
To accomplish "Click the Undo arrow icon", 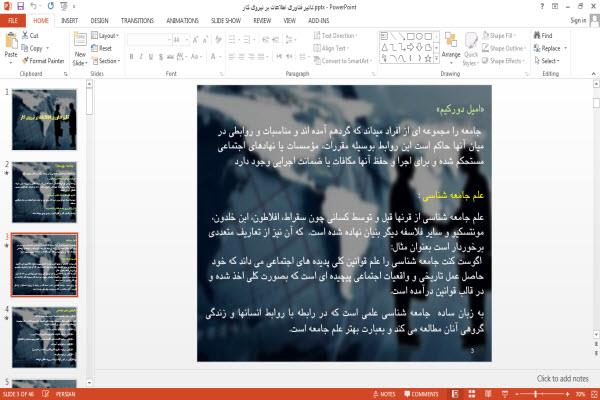I will pos(33,6).
